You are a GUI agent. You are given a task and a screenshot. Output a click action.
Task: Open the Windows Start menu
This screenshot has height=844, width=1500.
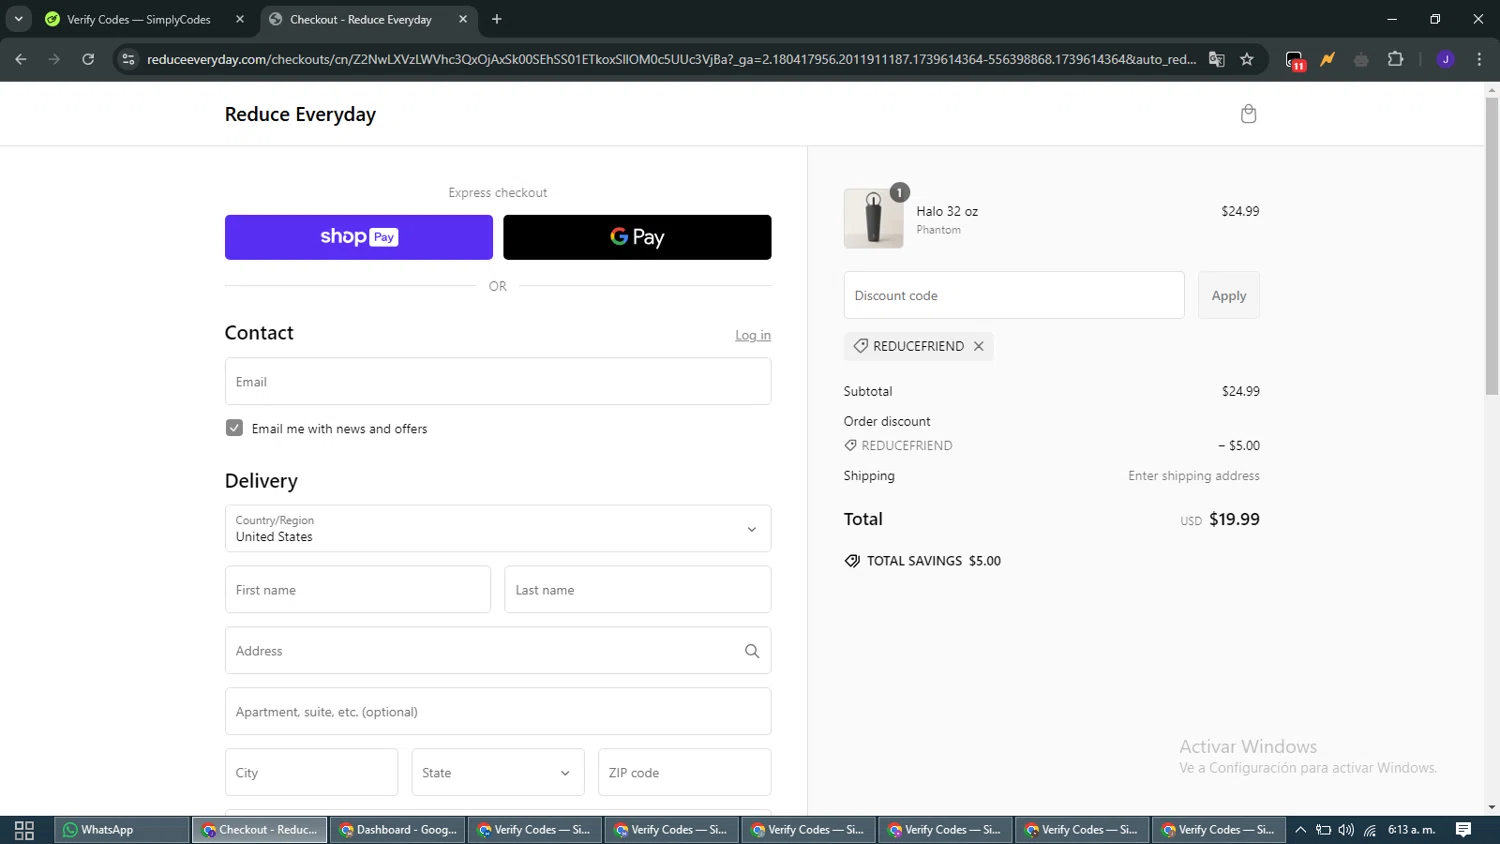coord(24,830)
